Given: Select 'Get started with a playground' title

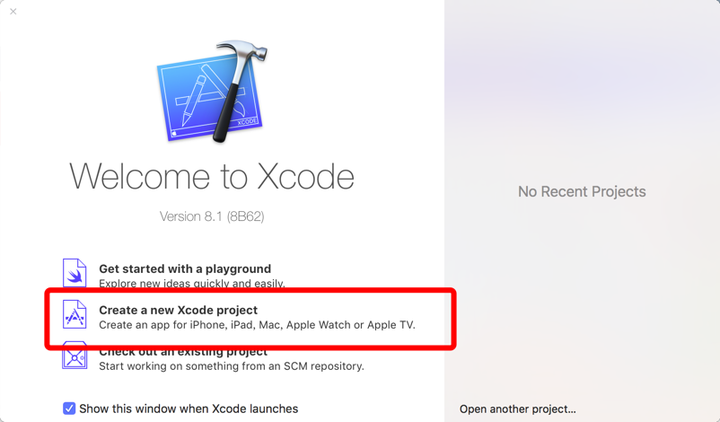Looking at the screenshot, I should (185, 269).
